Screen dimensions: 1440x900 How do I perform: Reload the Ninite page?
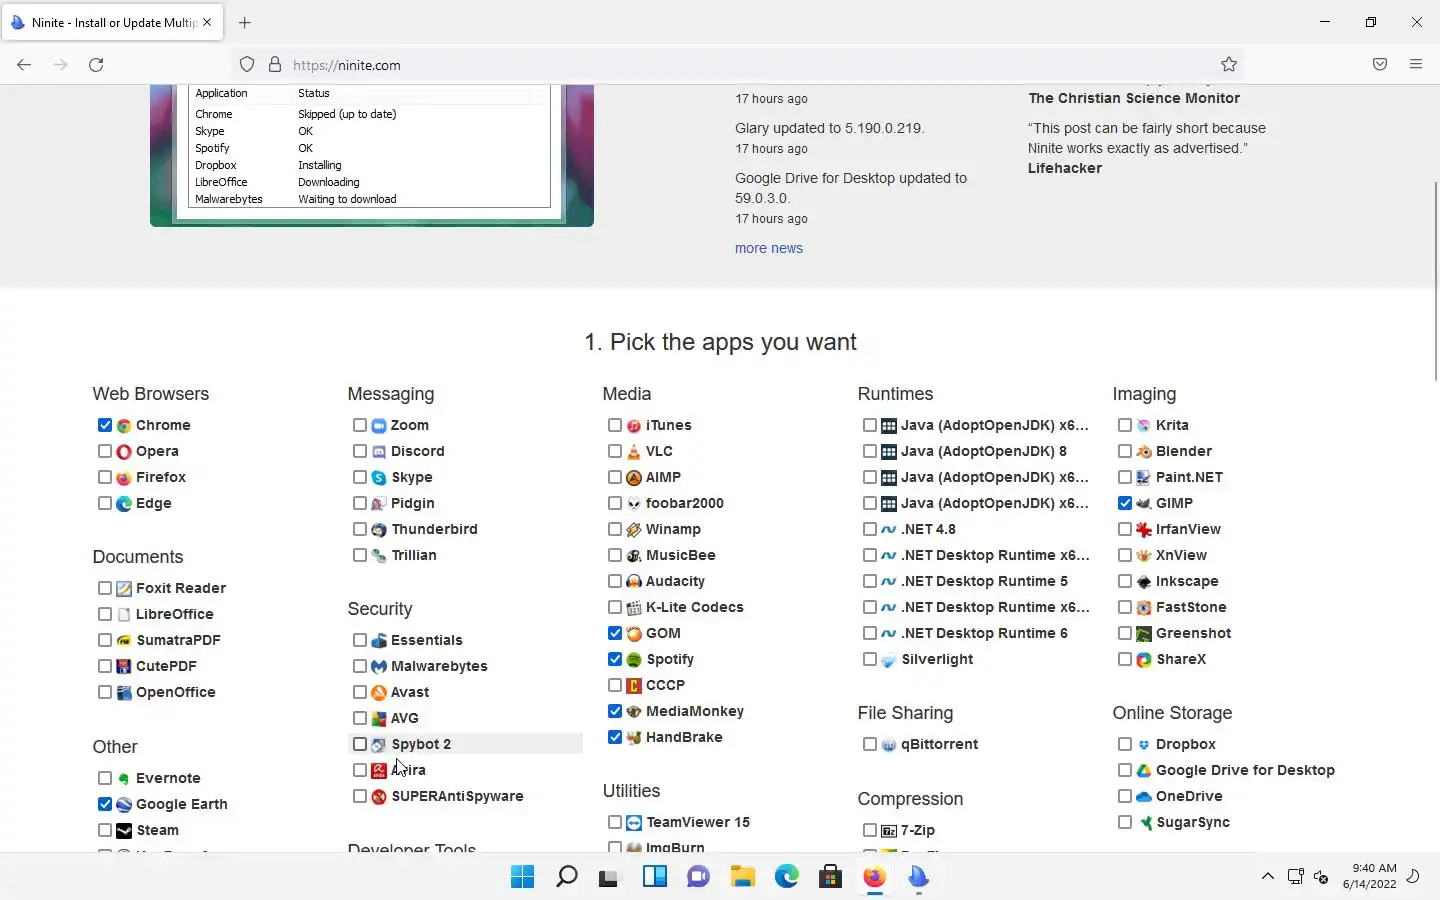pyautogui.click(x=96, y=64)
